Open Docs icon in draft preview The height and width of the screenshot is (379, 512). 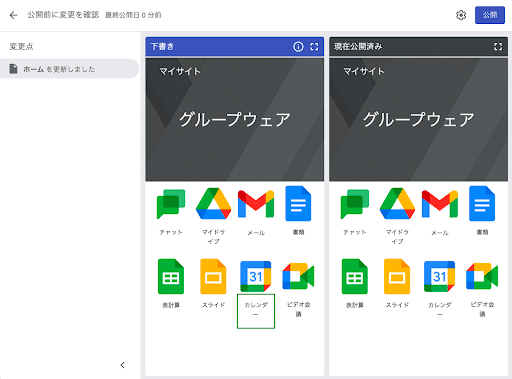(298, 204)
